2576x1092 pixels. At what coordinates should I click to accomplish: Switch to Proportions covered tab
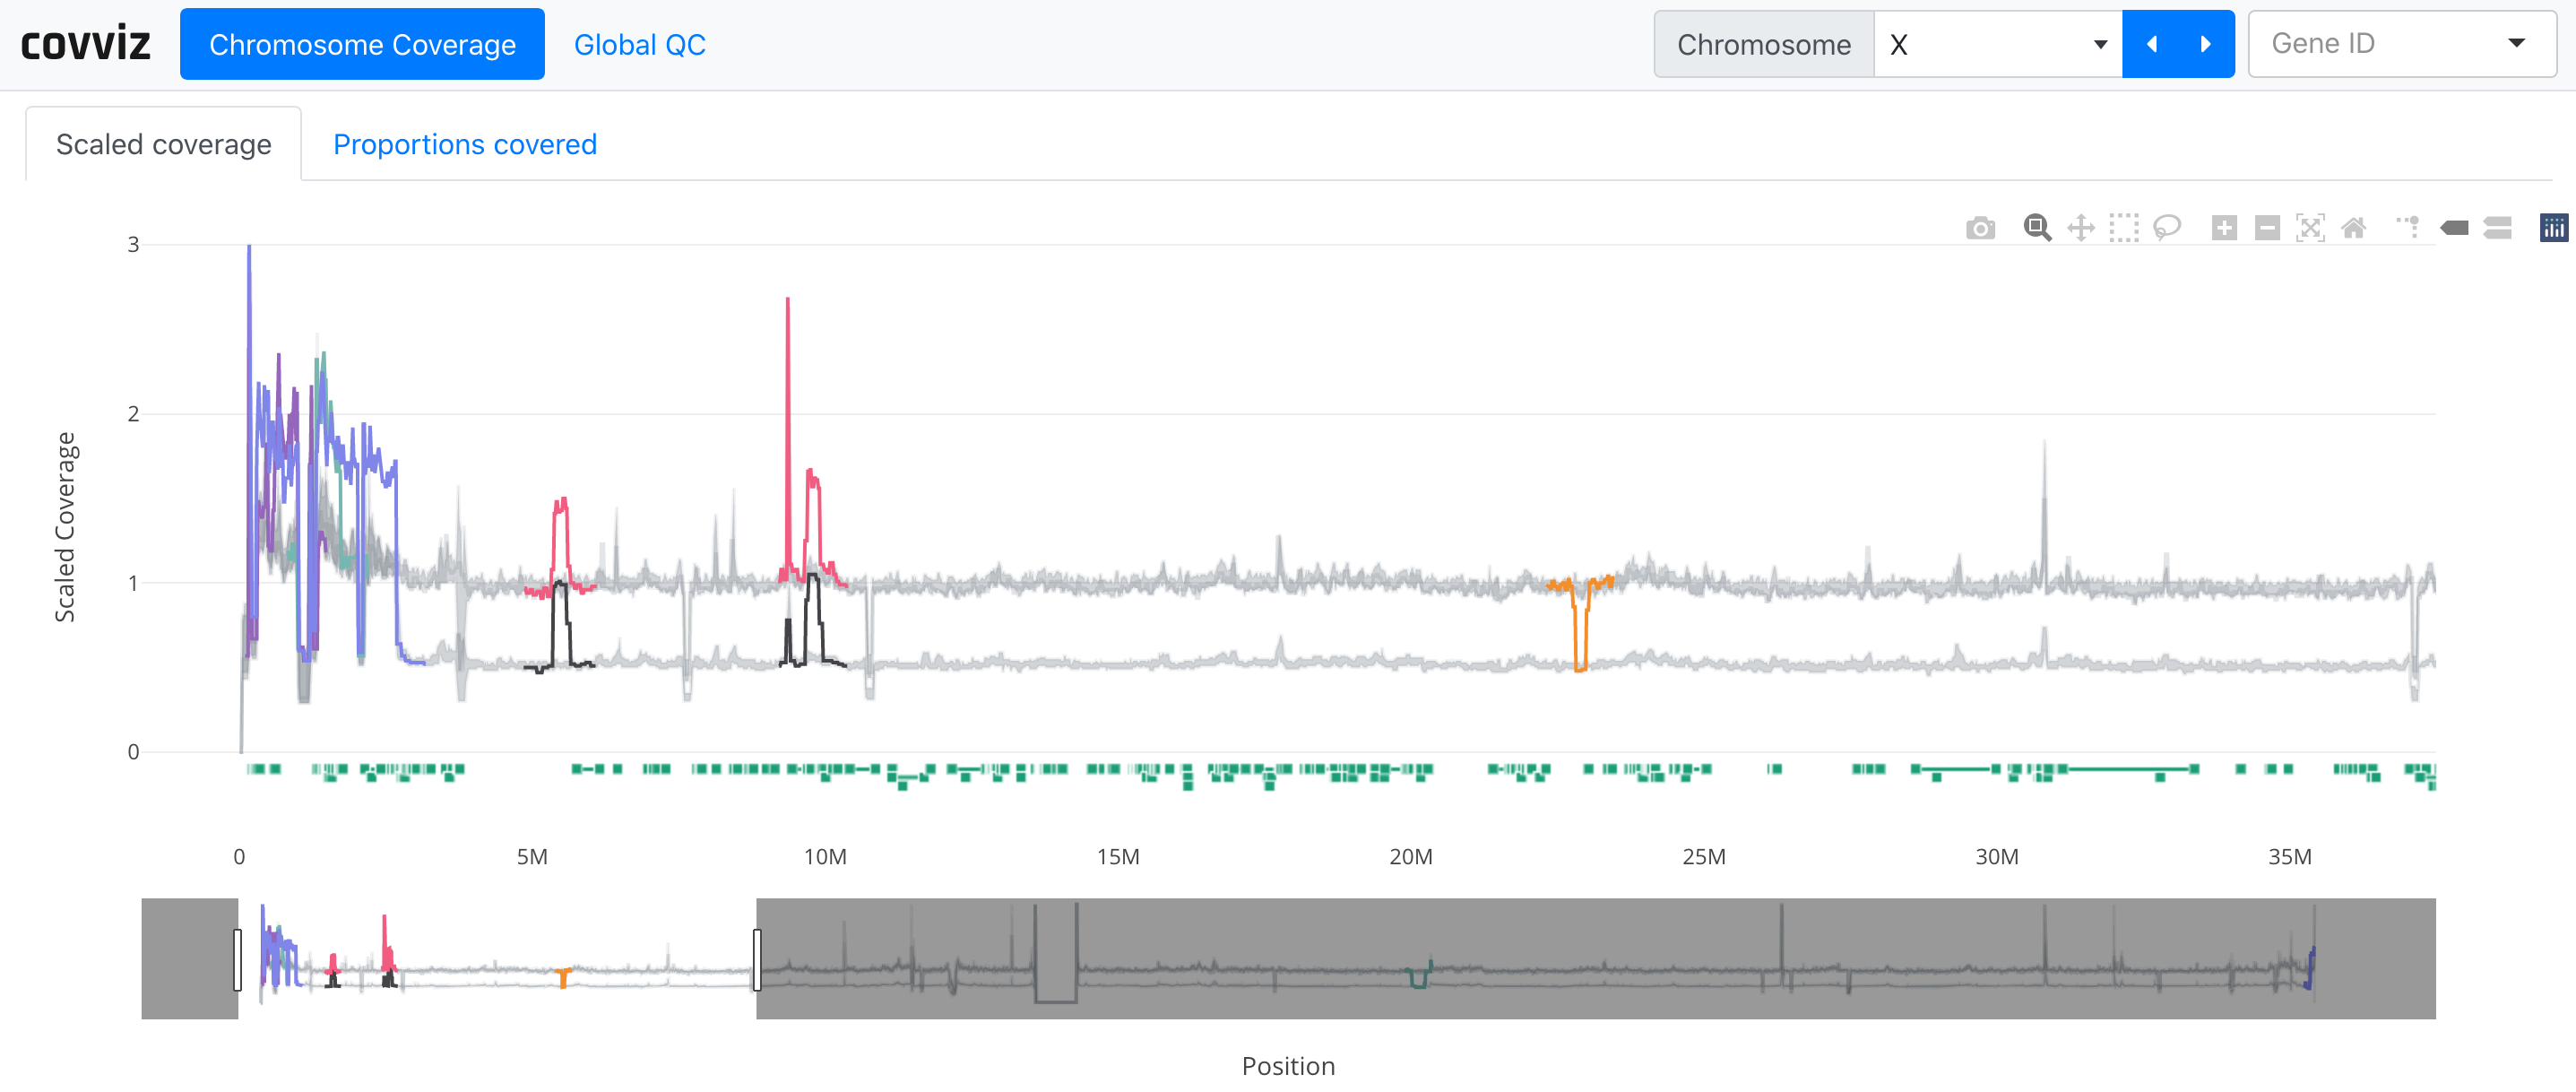pos(464,144)
